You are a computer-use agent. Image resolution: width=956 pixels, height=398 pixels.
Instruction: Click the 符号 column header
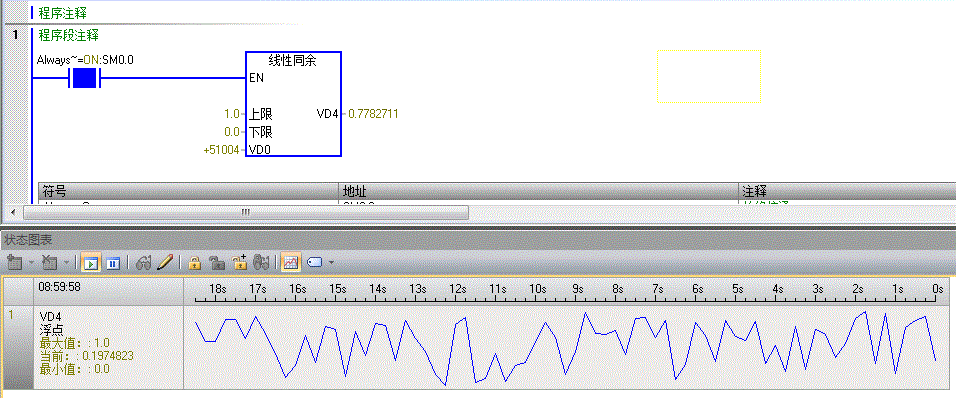coord(188,190)
